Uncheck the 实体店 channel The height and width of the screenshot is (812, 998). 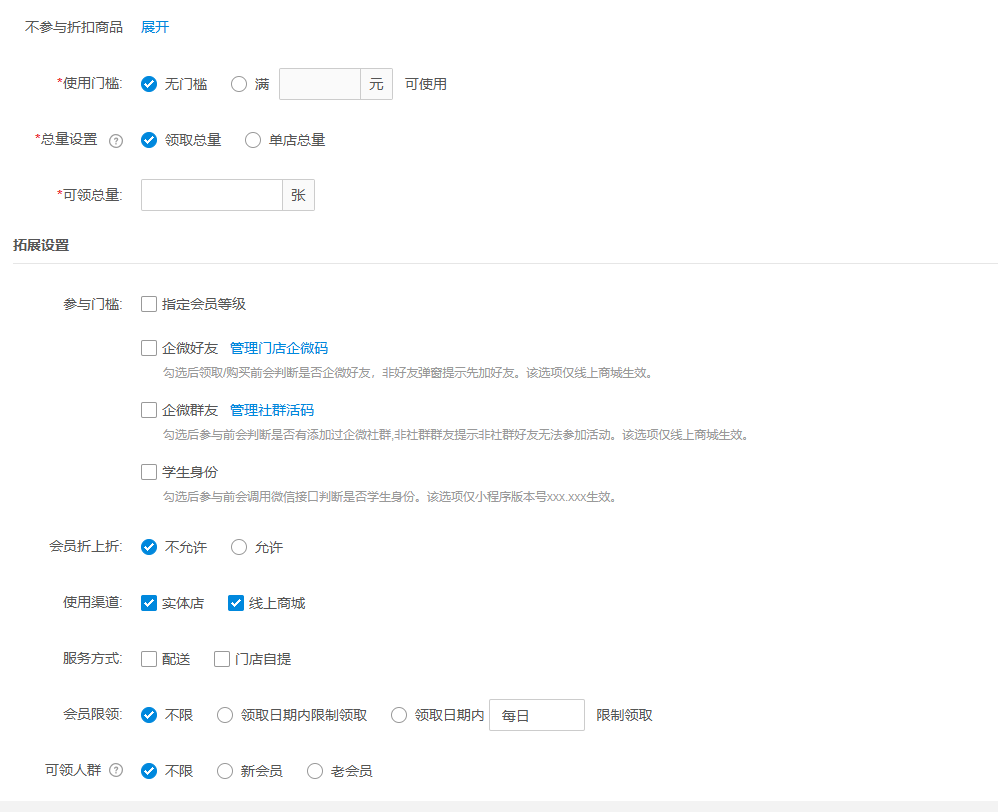point(148,602)
